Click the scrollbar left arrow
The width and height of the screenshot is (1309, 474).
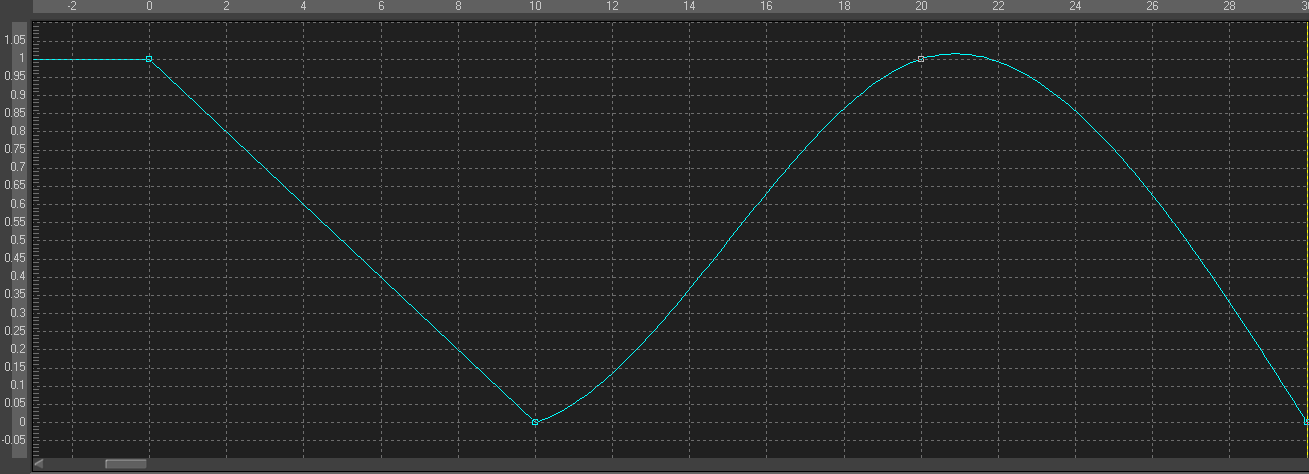[x=39, y=464]
